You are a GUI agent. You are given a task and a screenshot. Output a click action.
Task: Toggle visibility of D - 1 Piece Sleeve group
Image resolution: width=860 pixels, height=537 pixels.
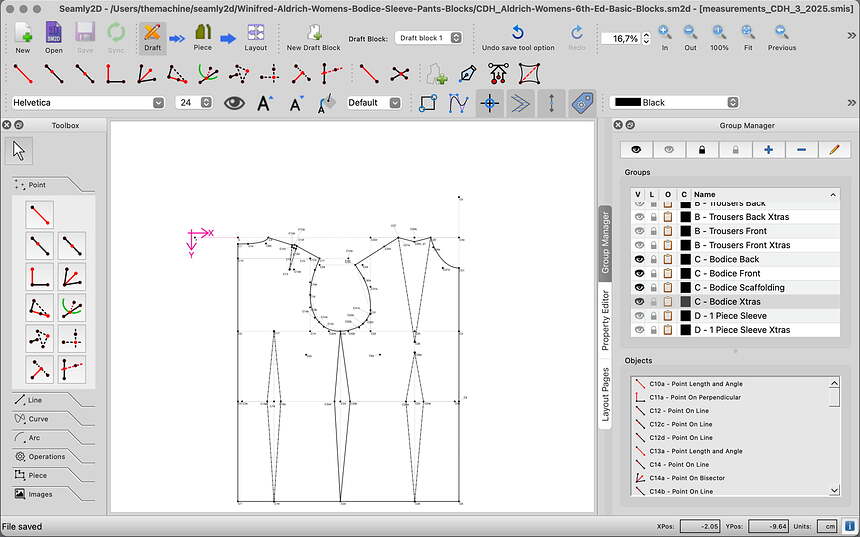coord(639,315)
